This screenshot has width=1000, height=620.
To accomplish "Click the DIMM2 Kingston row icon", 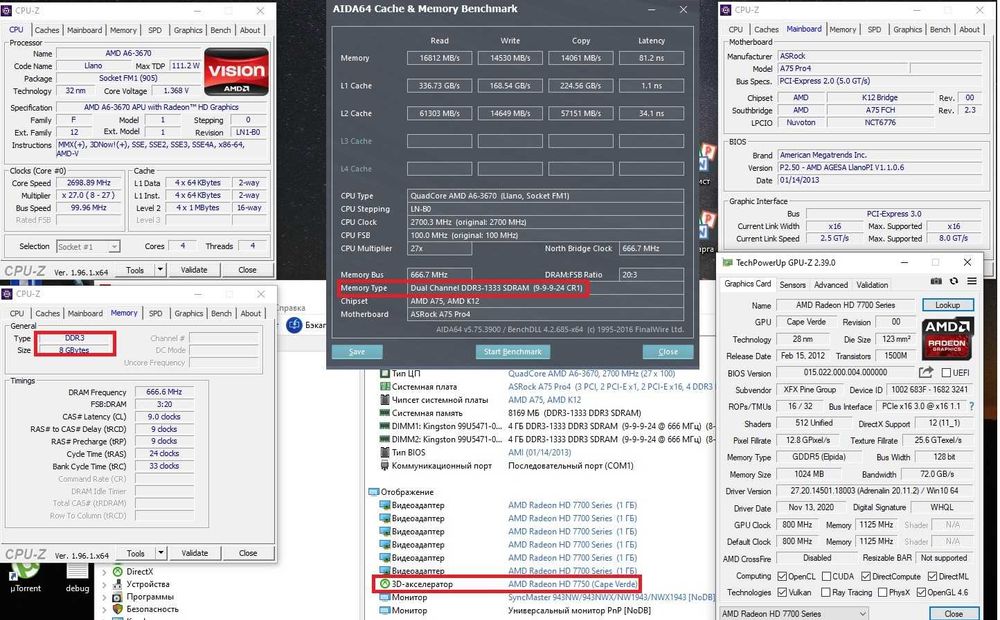I will tap(385, 439).
